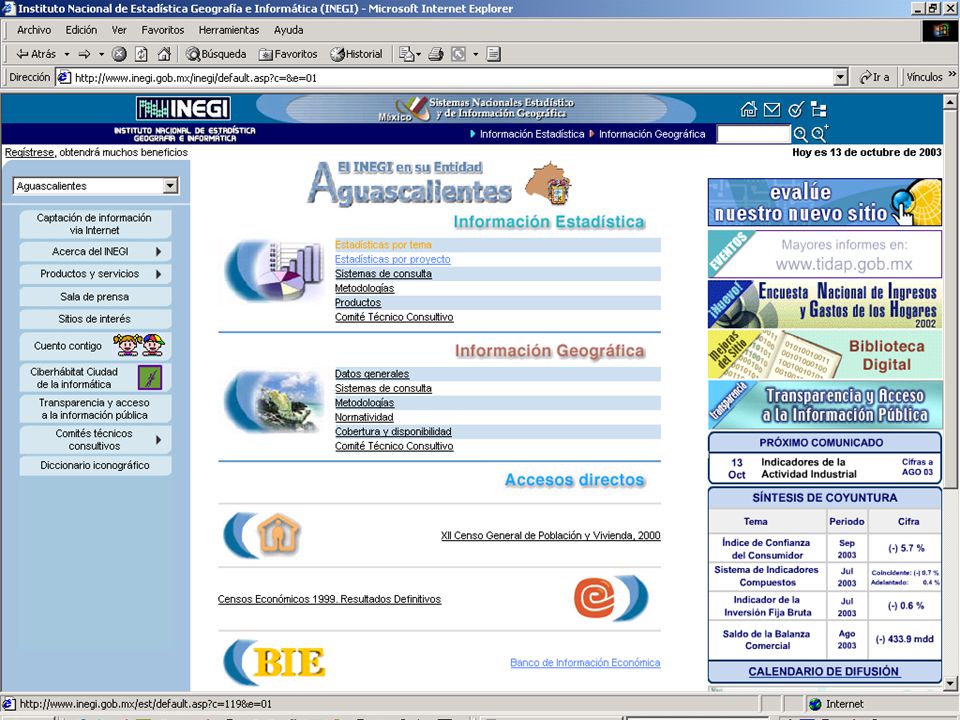
Task: Expand the Acerca del INEGI submenu
Action: (158, 252)
